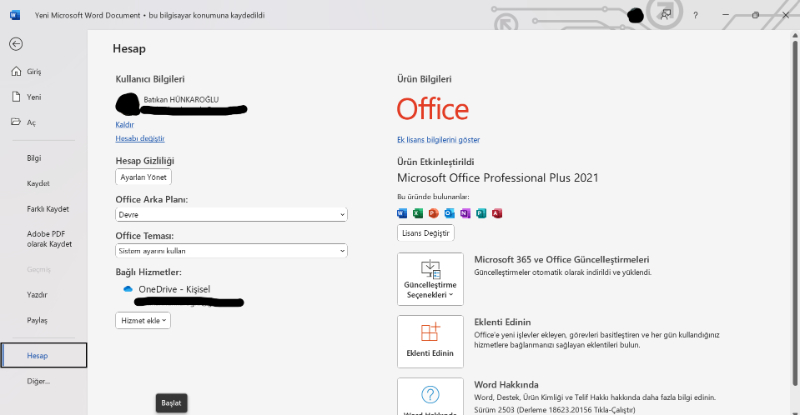Click Ek lisans bilgilerini göster link
Screen dimensions: 800x415
(x=438, y=139)
